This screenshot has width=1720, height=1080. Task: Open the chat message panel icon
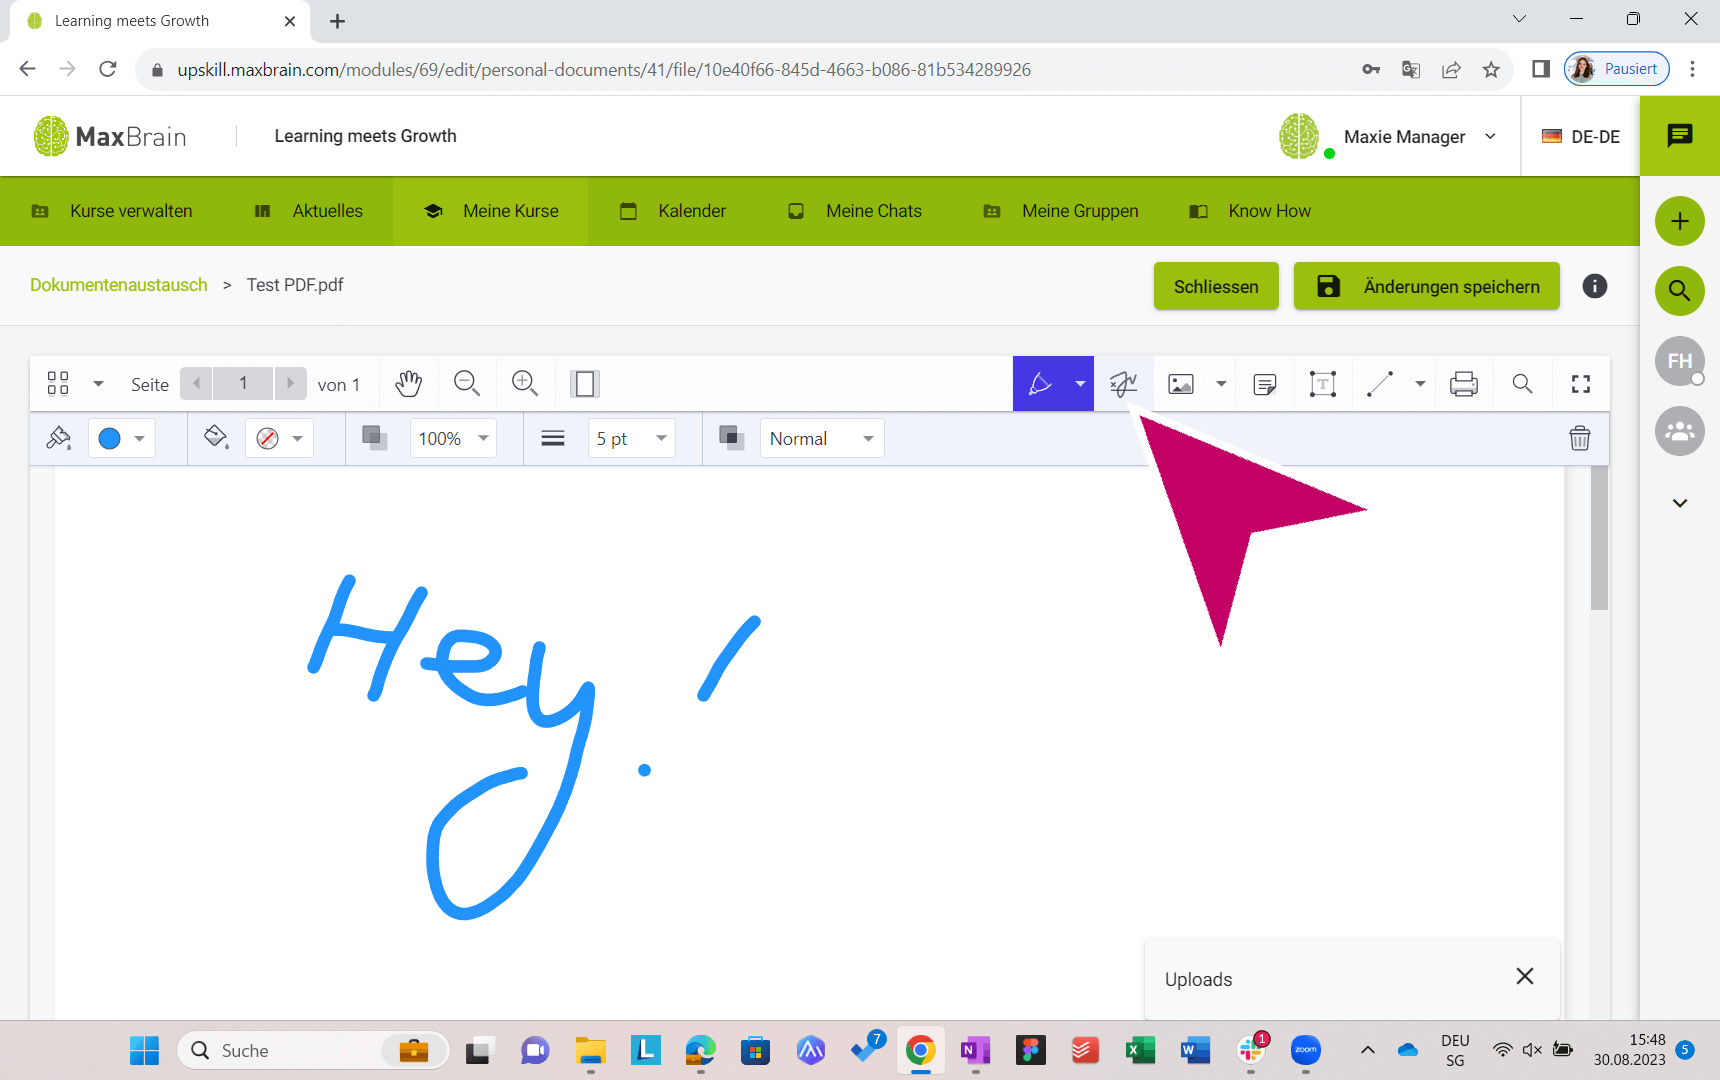(x=1680, y=136)
